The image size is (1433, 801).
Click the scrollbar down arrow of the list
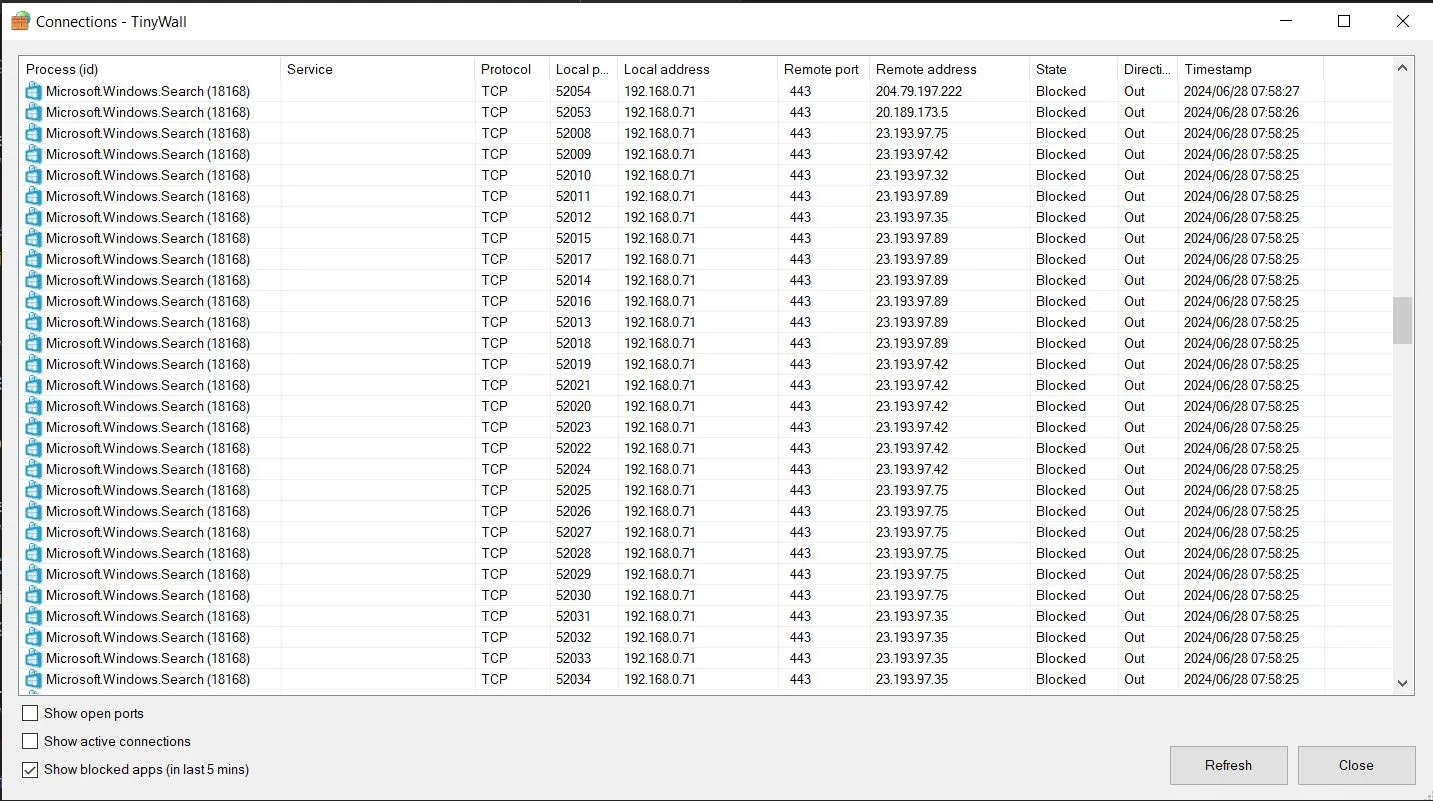click(1402, 683)
